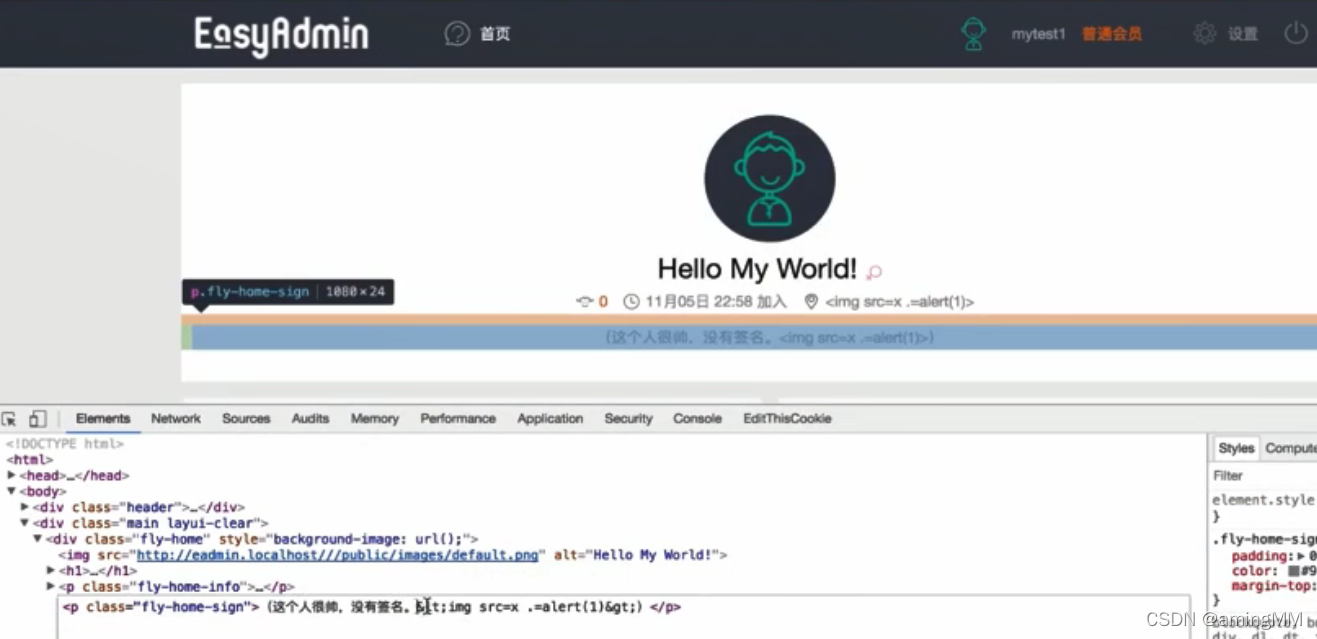Screen dimensions: 1317x639
Task: Click the home question-circle icon
Action: (457, 34)
